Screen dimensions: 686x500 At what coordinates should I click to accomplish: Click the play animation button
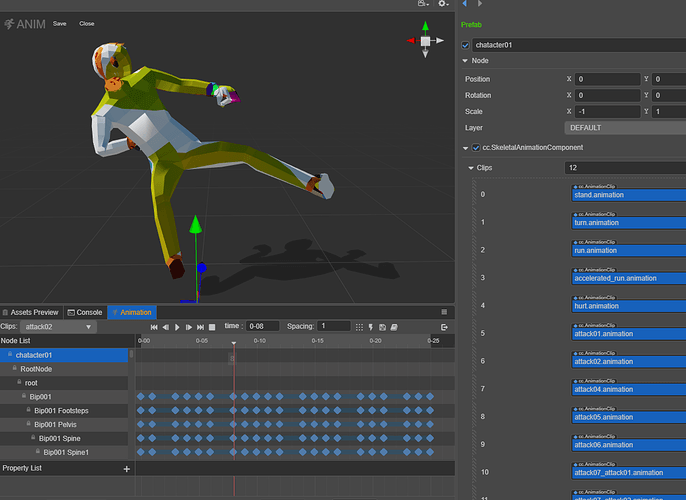(177, 327)
